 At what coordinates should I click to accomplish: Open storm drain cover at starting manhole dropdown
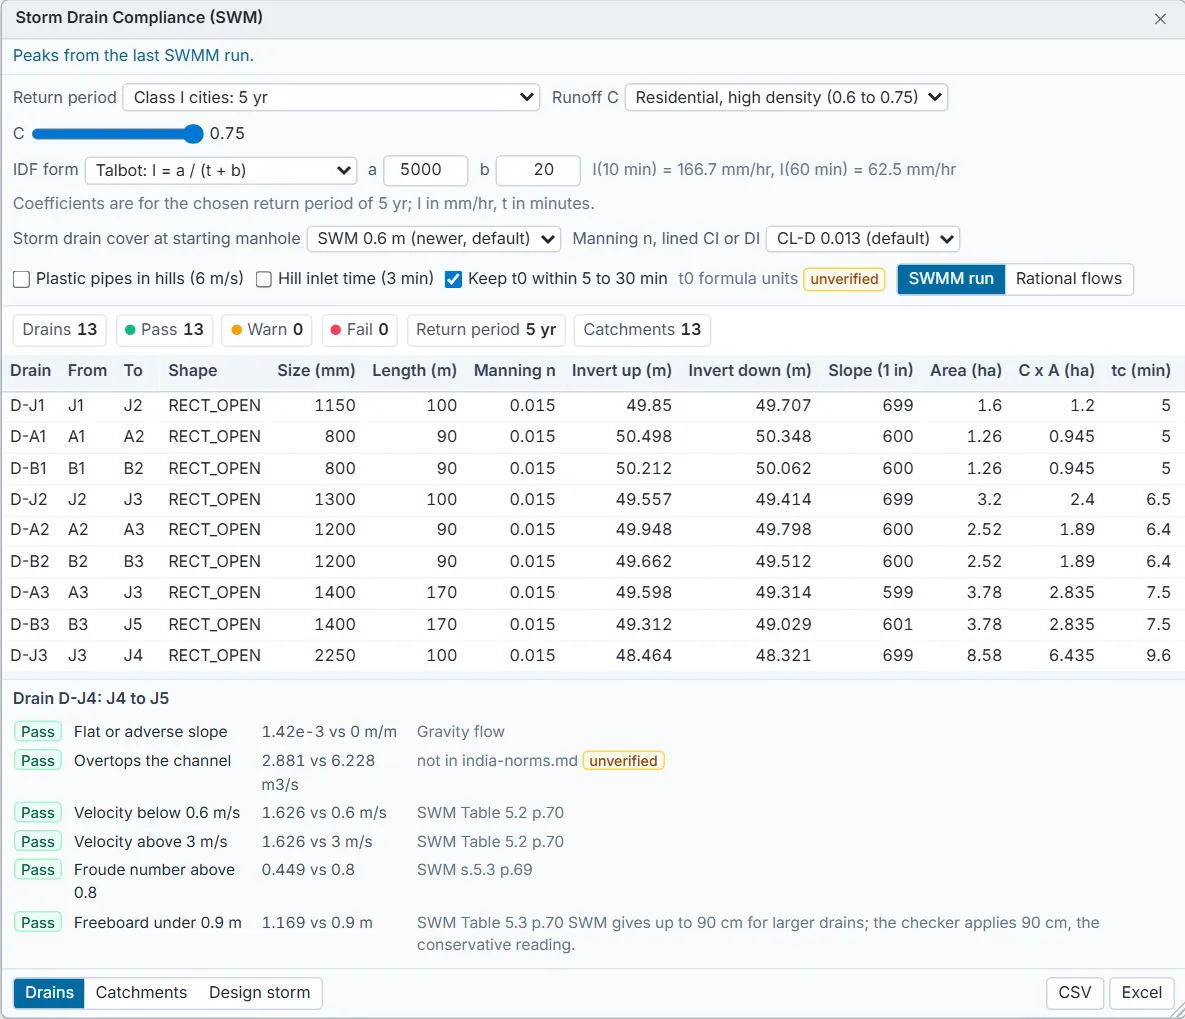pos(434,239)
